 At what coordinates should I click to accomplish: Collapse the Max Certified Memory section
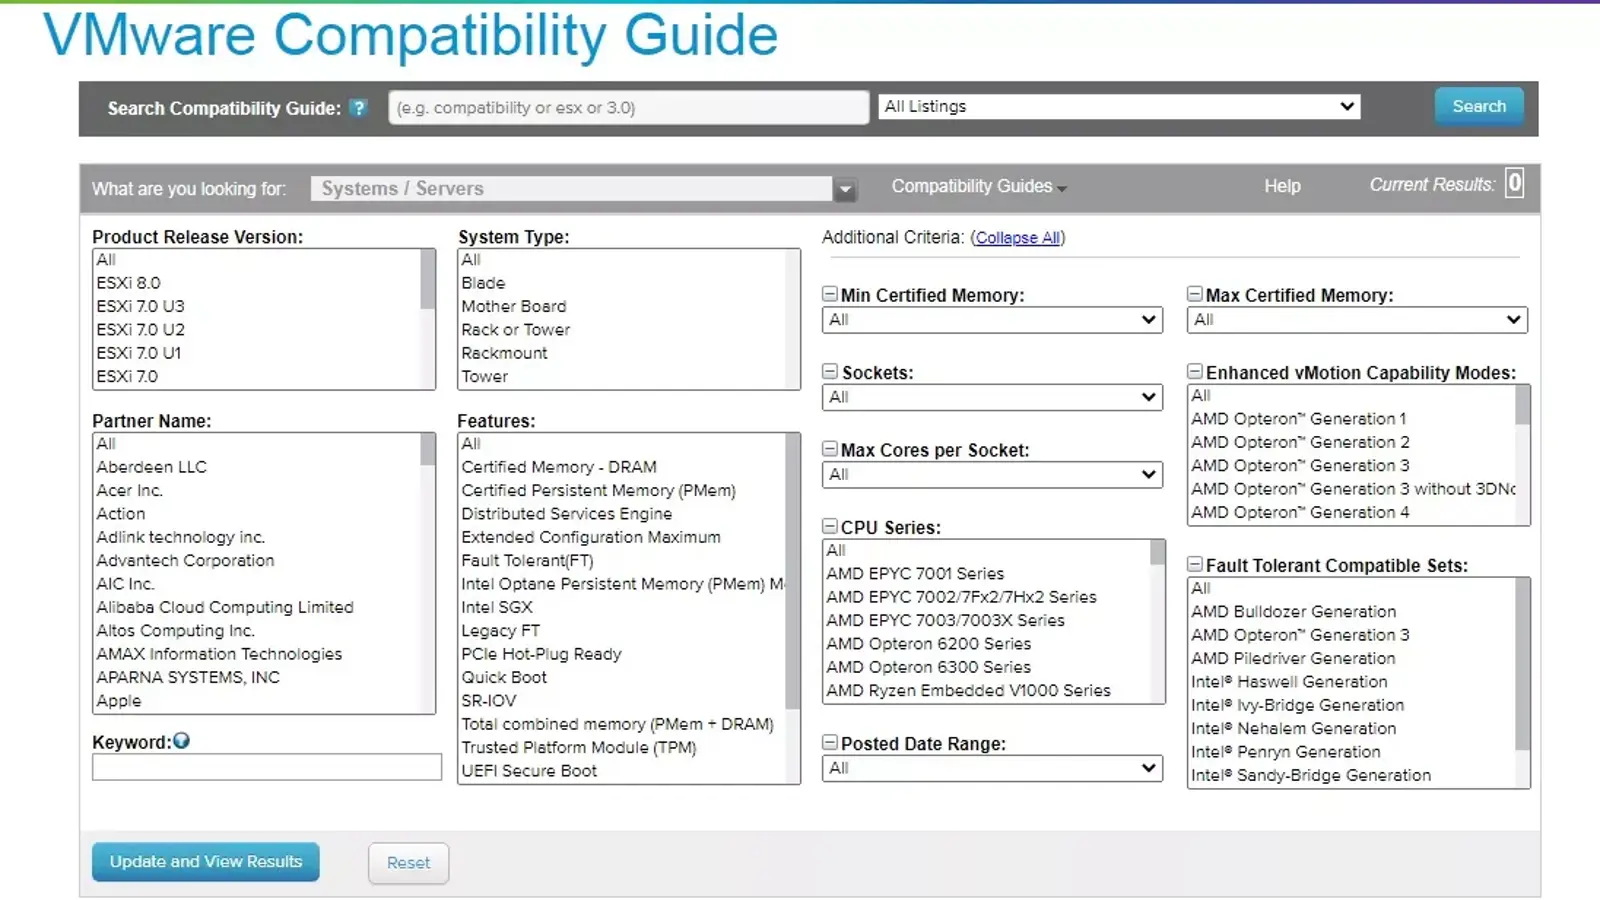point(1194,293)
